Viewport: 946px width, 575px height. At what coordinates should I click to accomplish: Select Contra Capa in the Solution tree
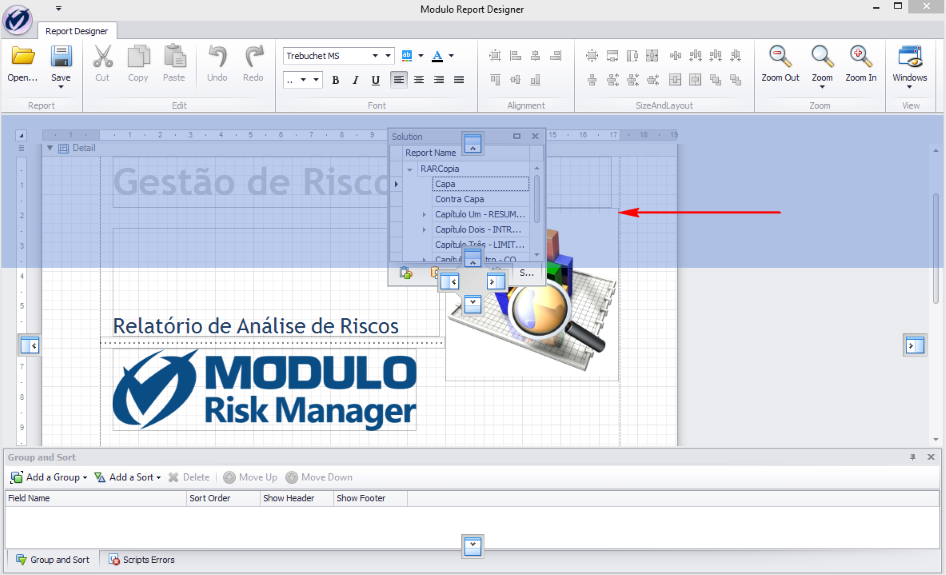coord(480,199)
